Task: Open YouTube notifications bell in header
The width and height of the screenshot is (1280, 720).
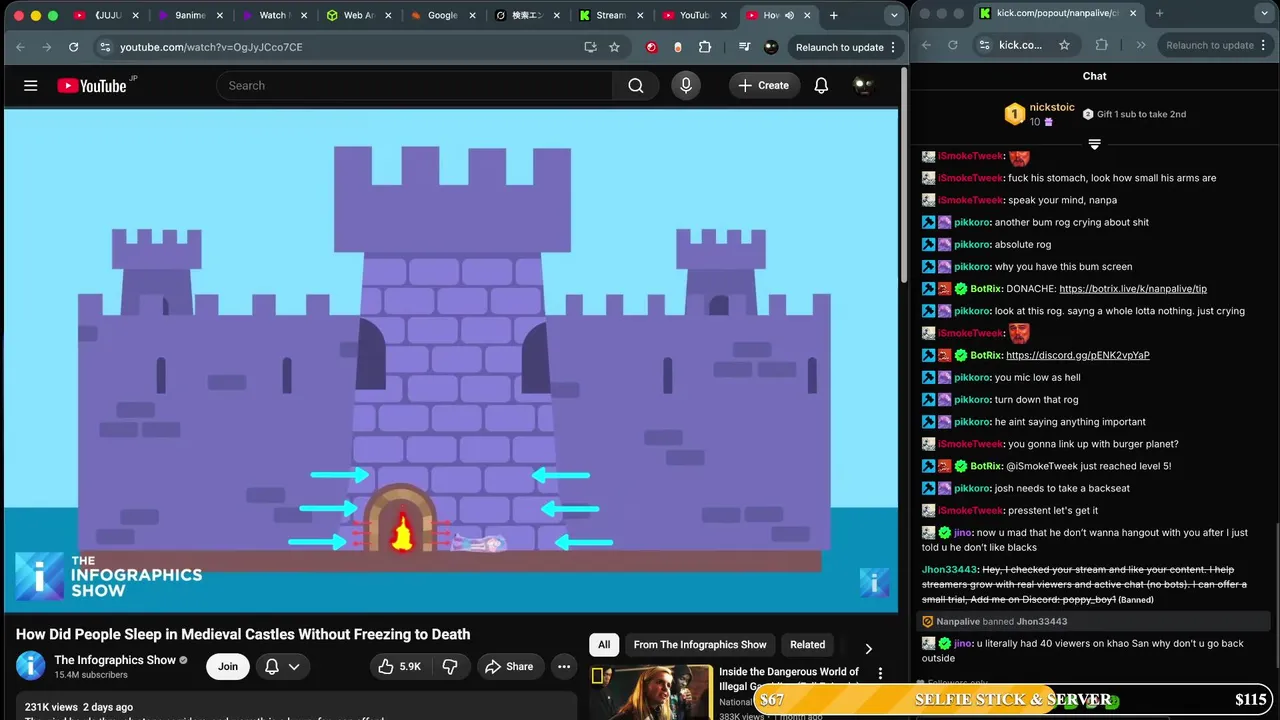Action: coord(821,86)
